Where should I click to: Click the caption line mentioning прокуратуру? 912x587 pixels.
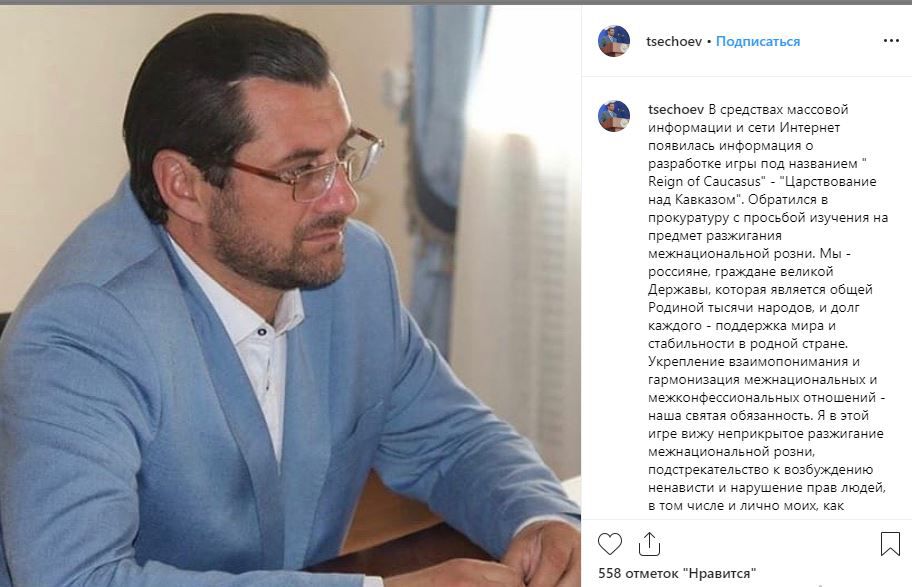pos(768,218)
